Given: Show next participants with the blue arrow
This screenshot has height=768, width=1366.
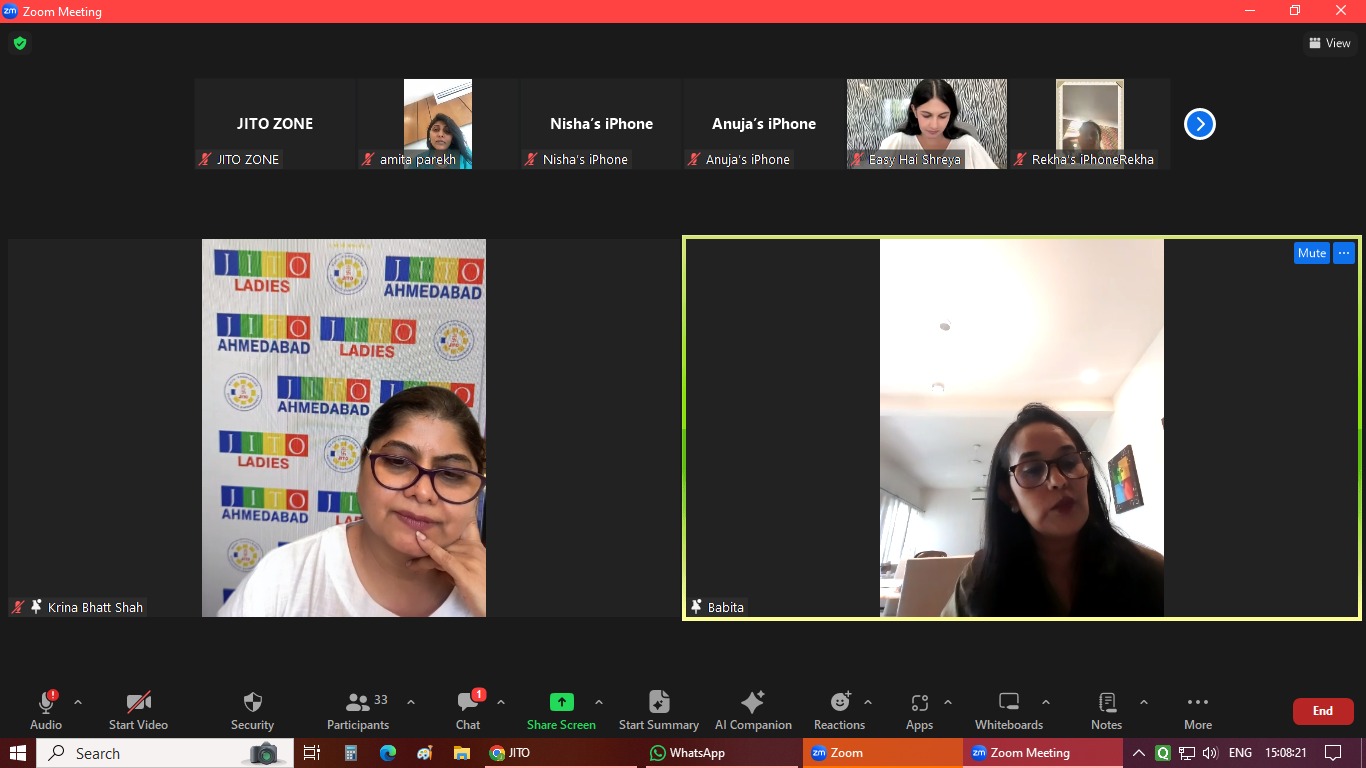Looking at the screenshot, I should [x=1199, y=124].
